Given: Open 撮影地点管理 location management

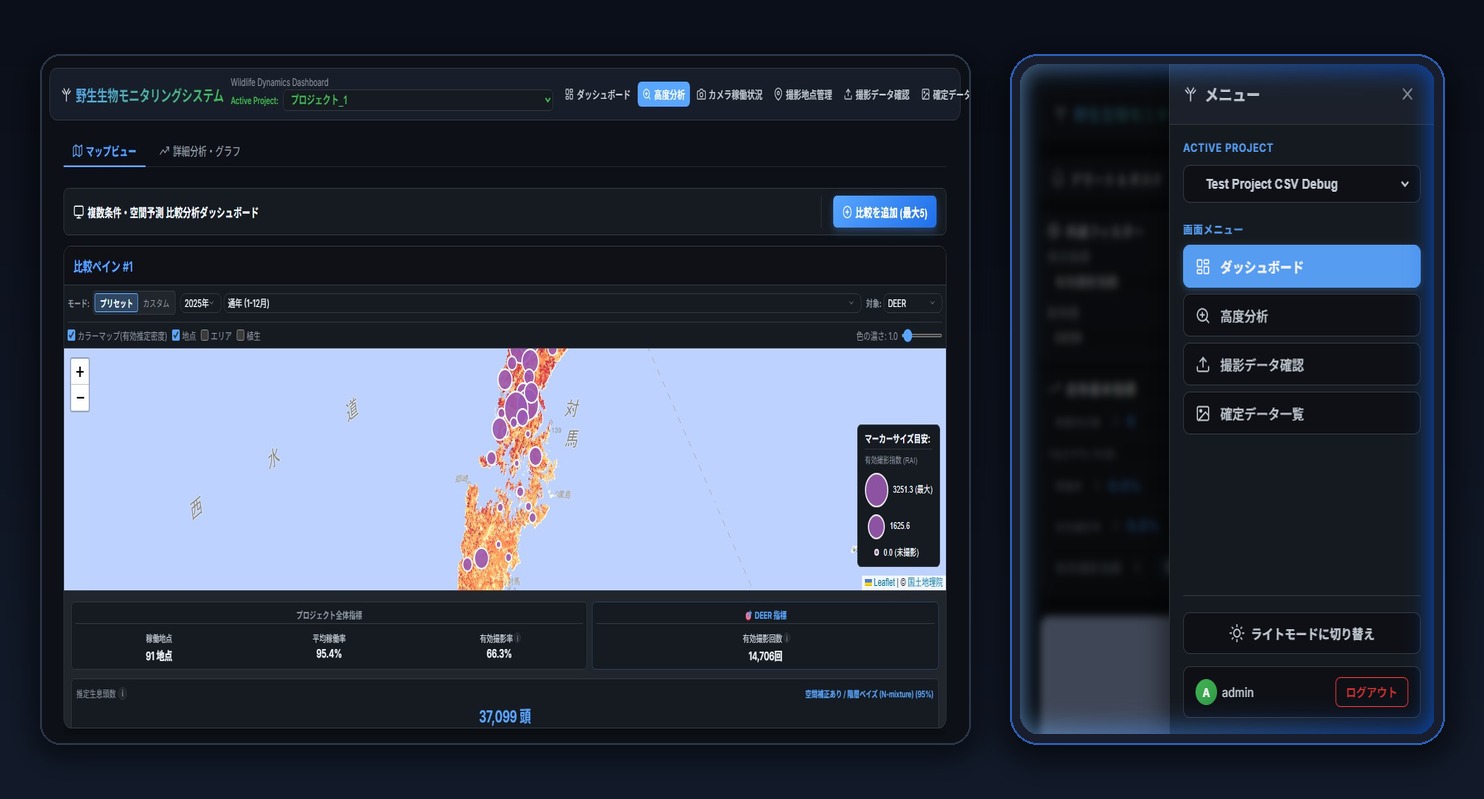Looking at the screenshot, I should click(x=803, y=95).
